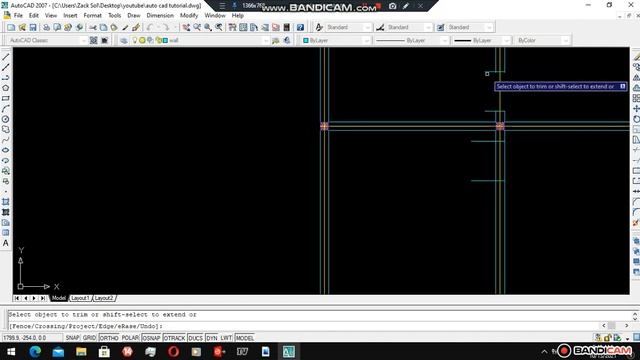Click last-tab navigation arrow beside Model
The width and height of the screenshot is (640, 360).
tap(43, 298)
